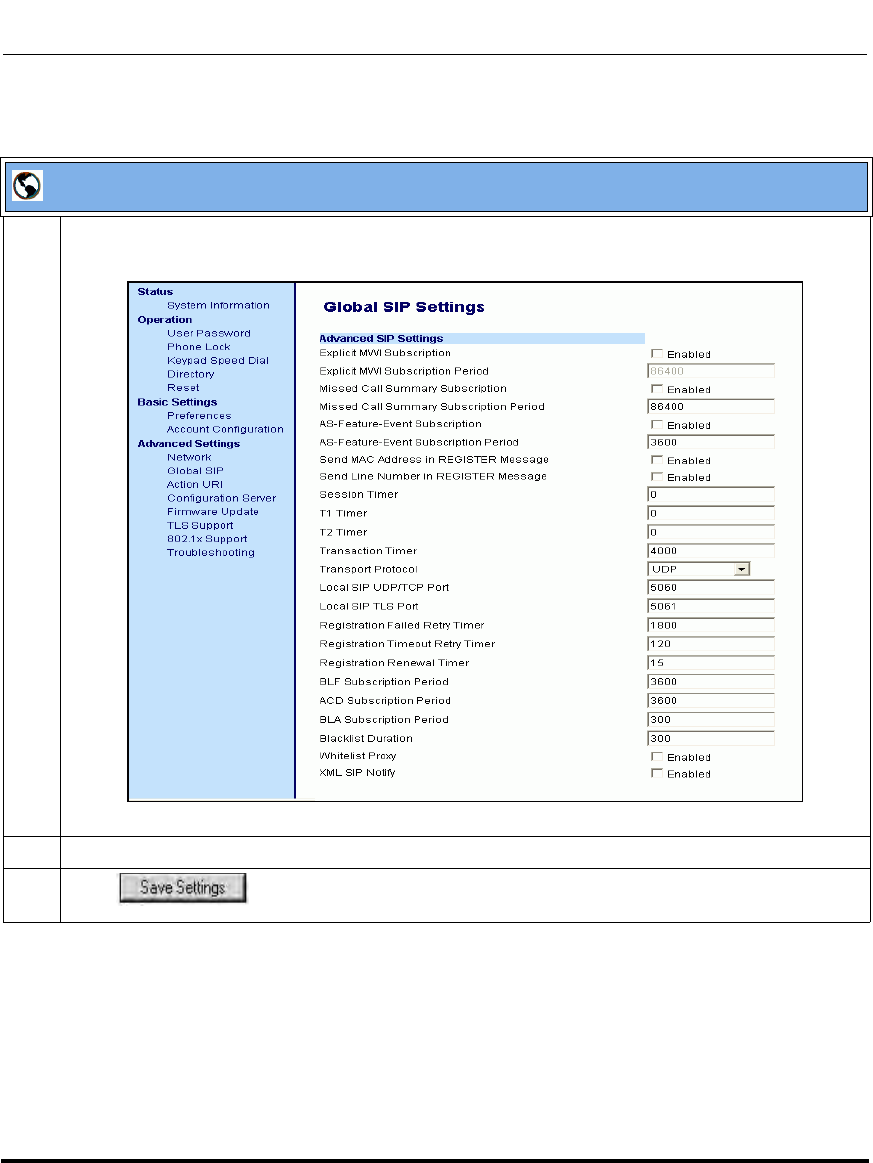Screen dimensions: 873x1163
Task: Go to Phone Lock settings
Action: click(x=198, y=347)
